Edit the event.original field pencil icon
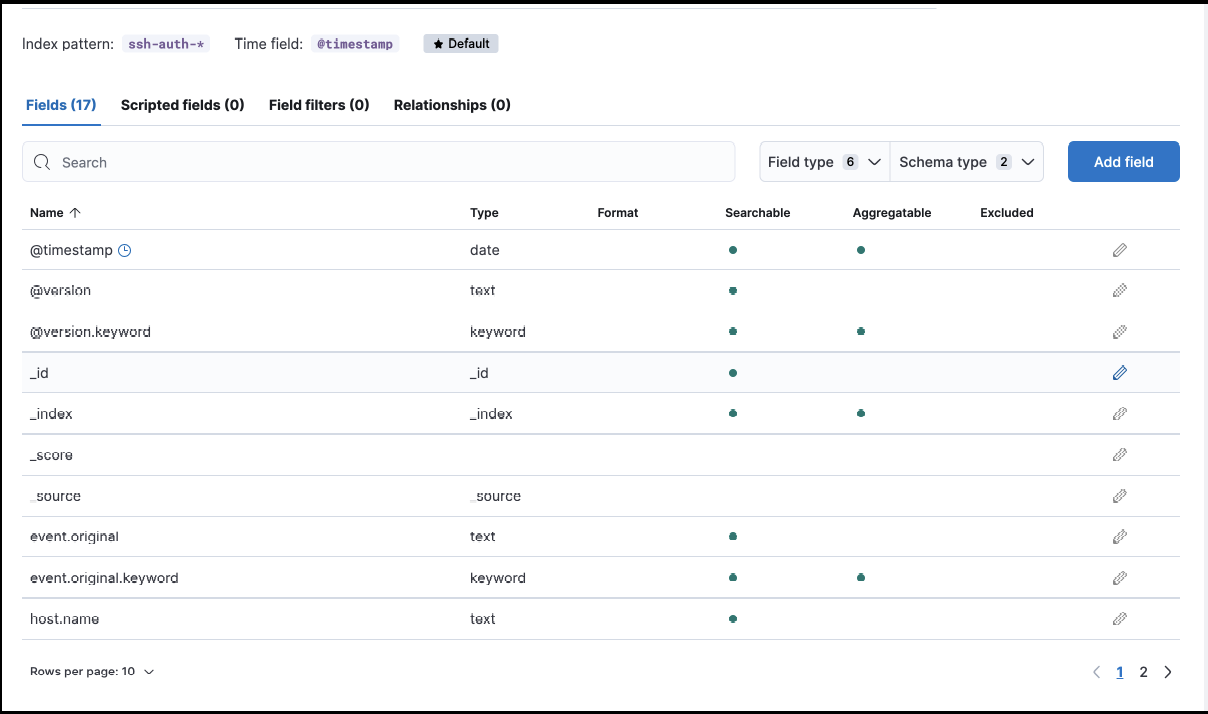The image size is (1208, 714). click(x=1120, y=537)
